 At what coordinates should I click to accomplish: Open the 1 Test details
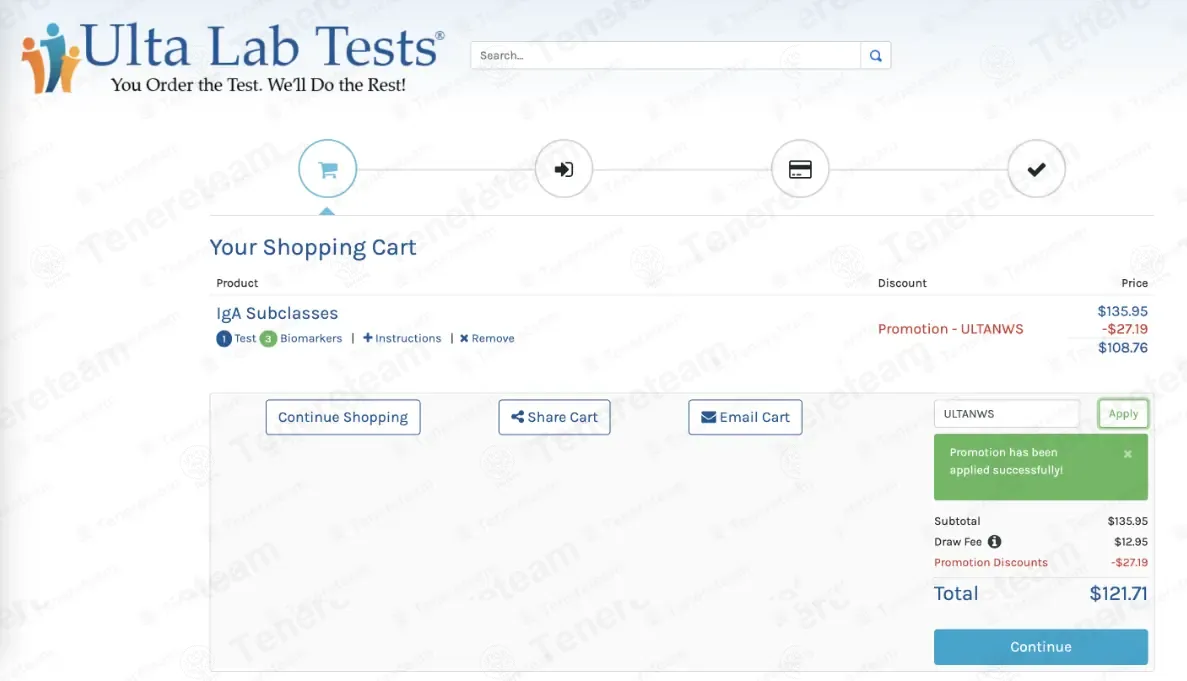click(237, 339)
